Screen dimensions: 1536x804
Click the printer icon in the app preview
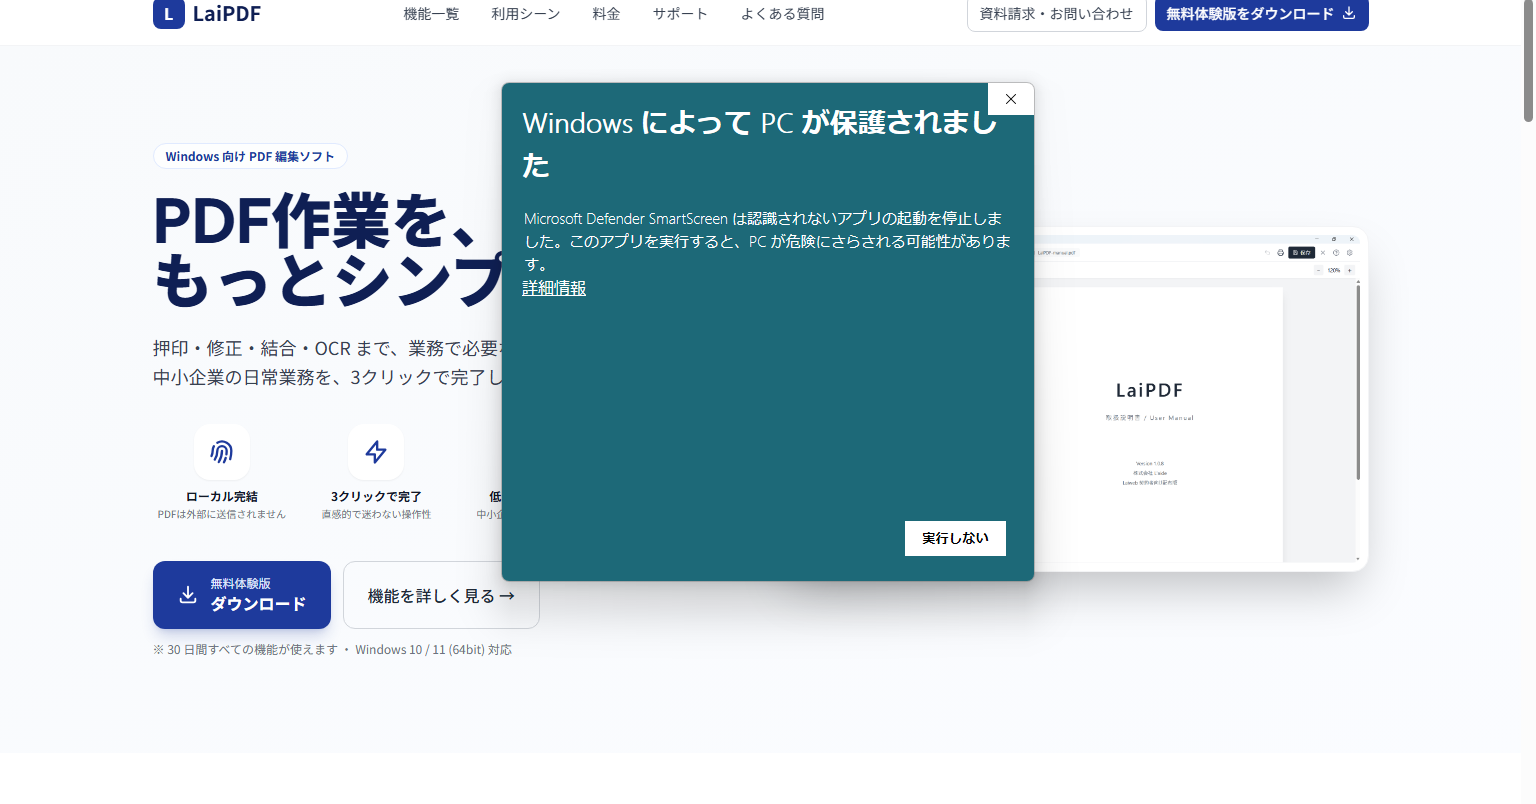[1281, 253]
